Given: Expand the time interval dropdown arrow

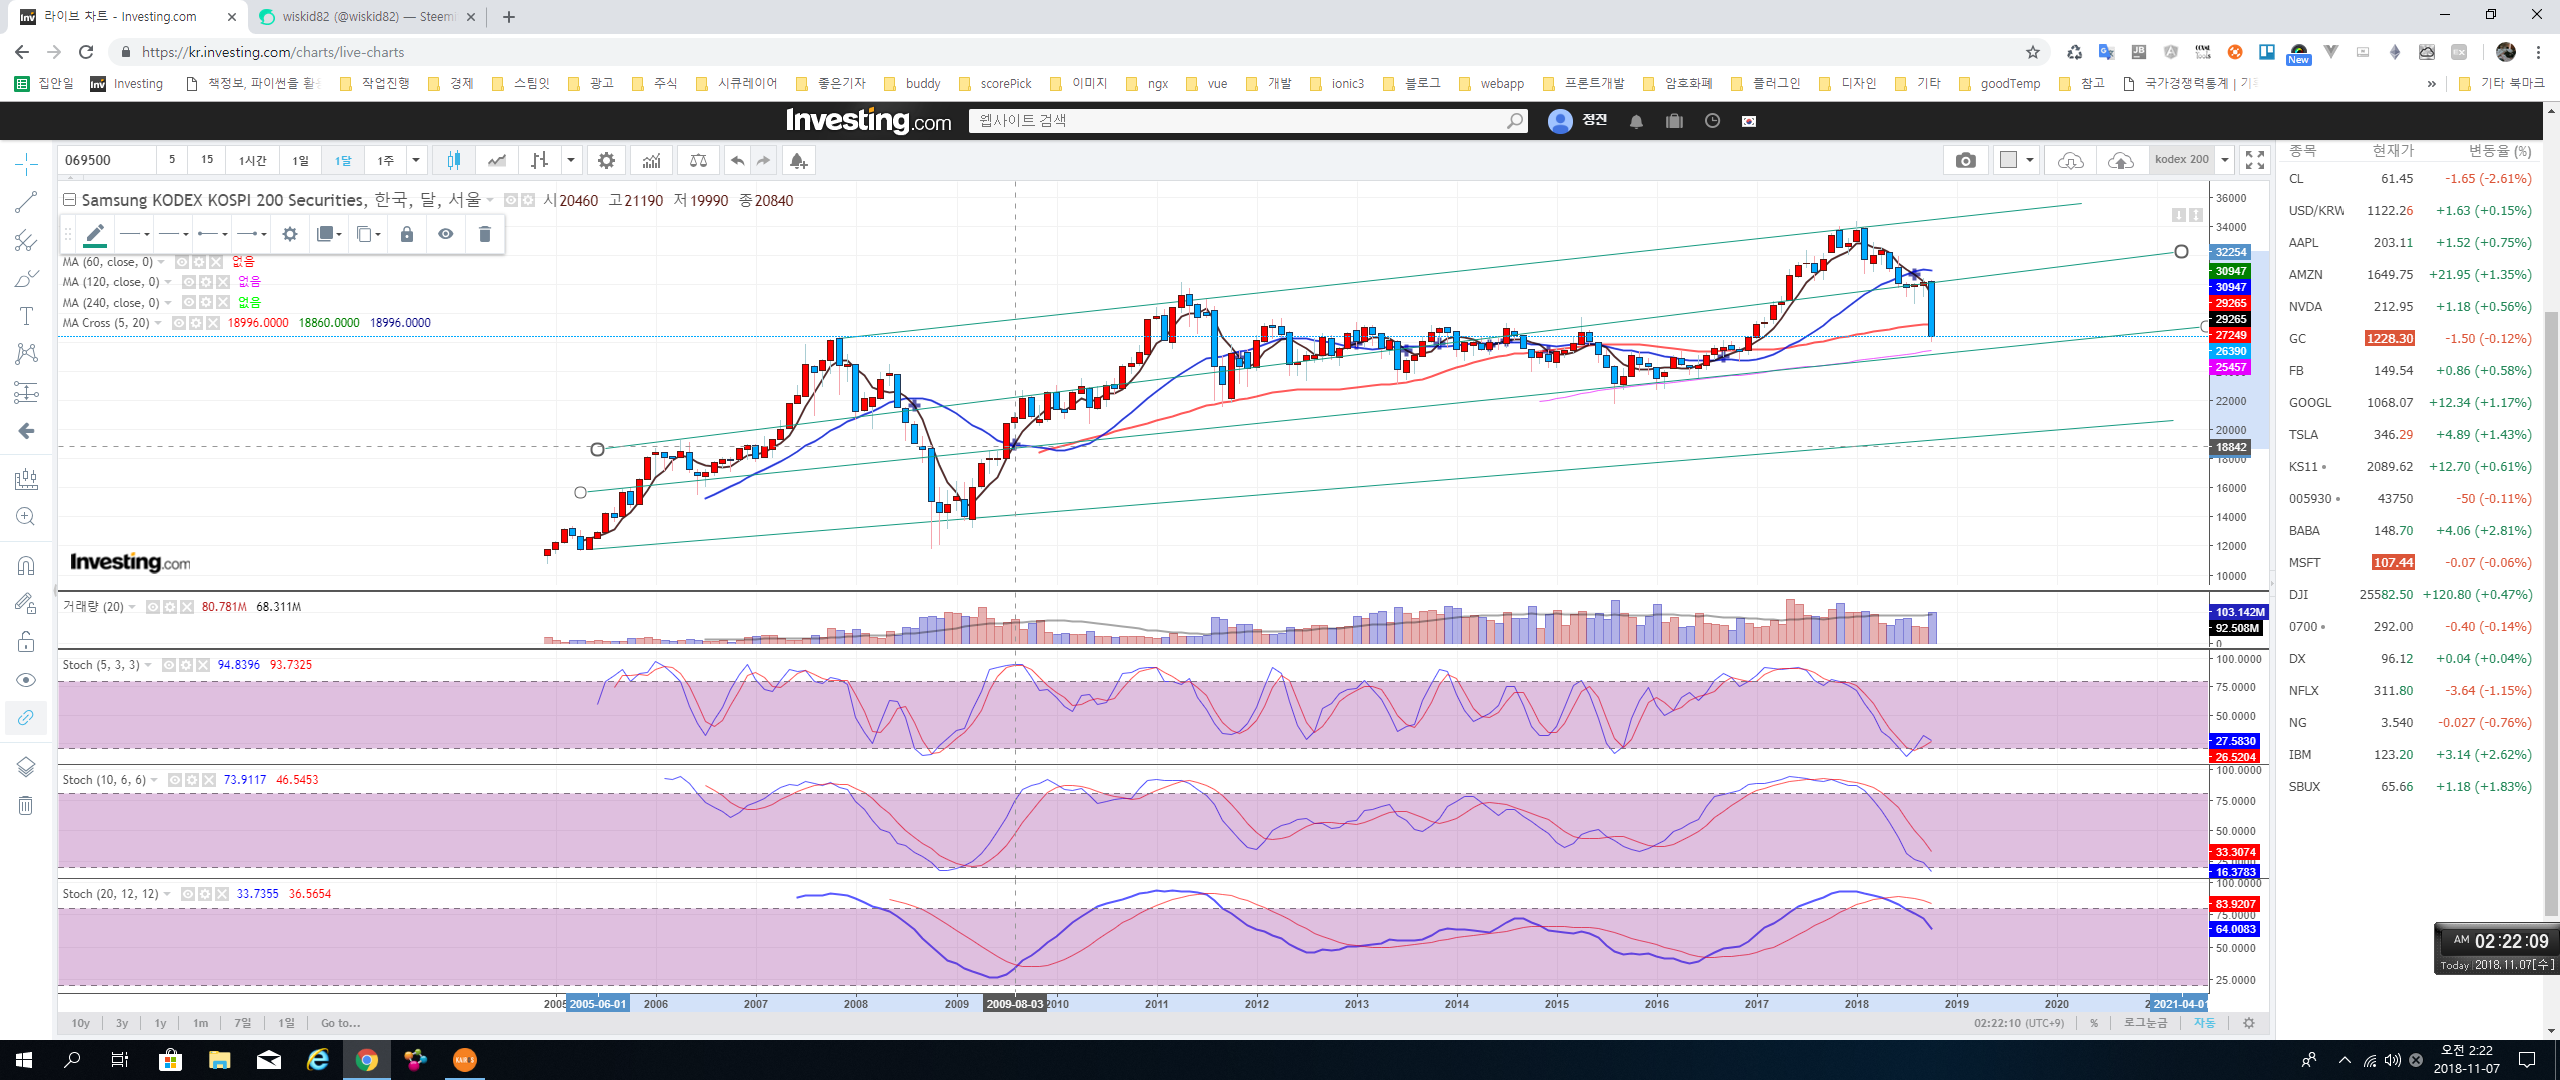Looking at the screenshot, I should point(416,160).
